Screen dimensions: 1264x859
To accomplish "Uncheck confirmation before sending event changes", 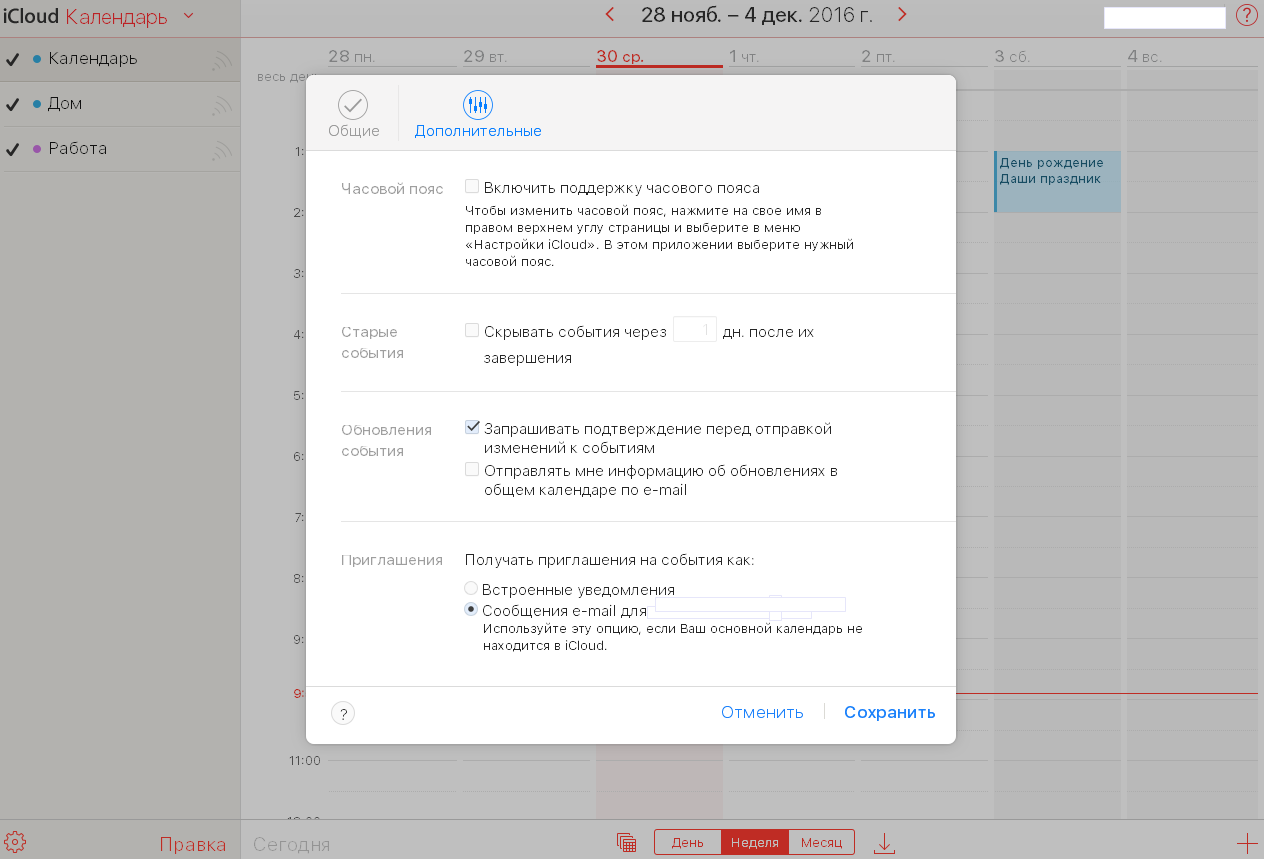I will click(x=472, y=427).
